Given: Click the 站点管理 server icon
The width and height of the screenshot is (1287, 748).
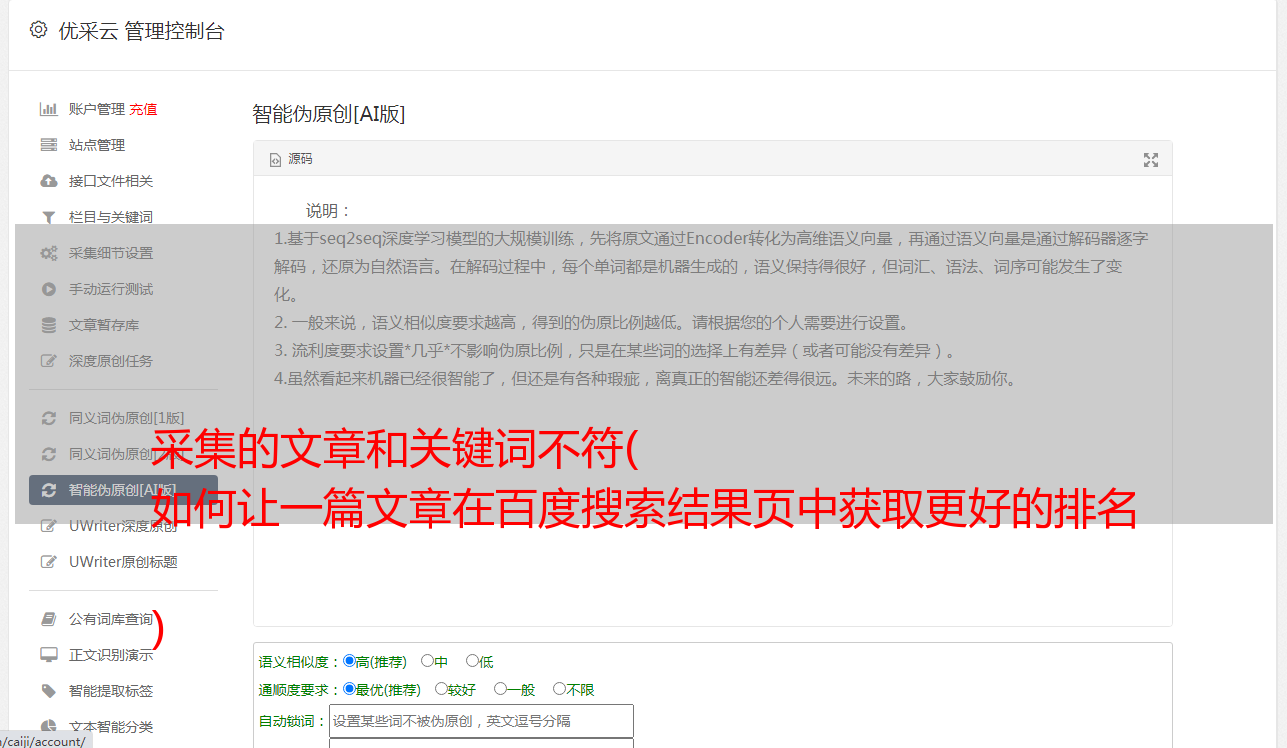Looking at the screenshot, I should pos(48,145).
